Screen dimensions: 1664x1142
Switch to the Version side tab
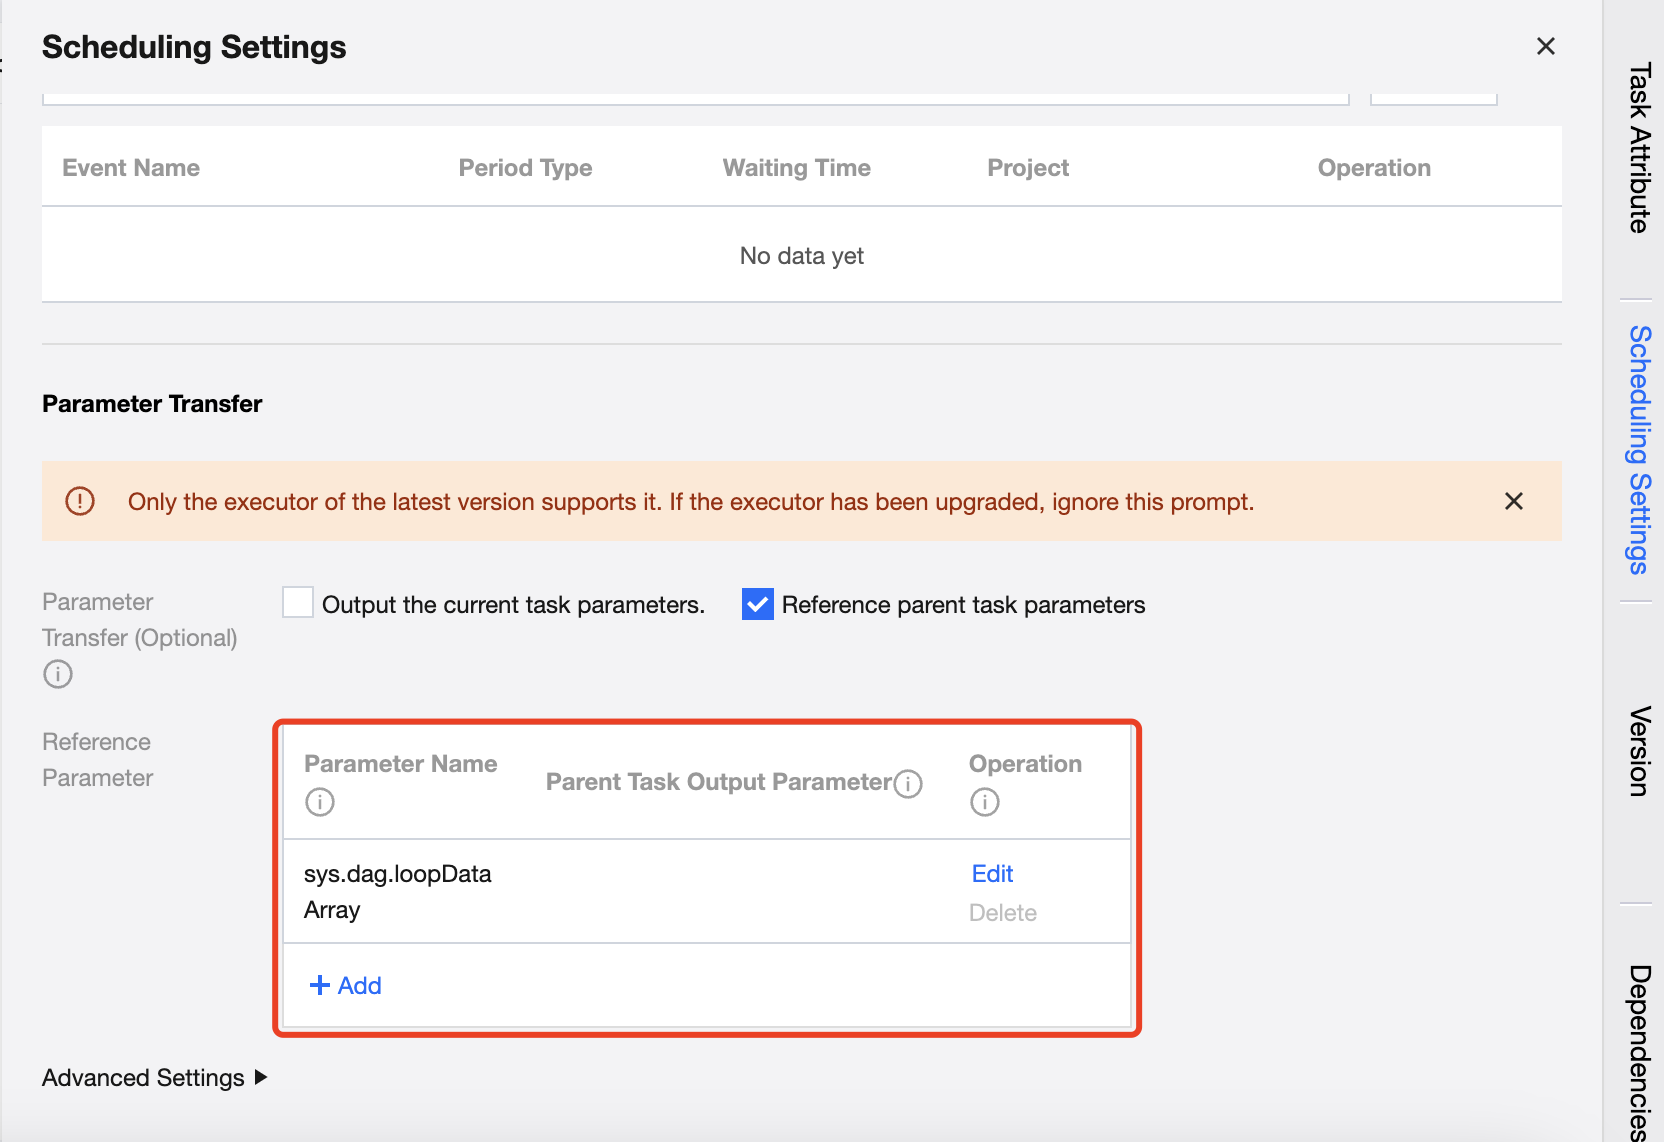(1638, 751)
